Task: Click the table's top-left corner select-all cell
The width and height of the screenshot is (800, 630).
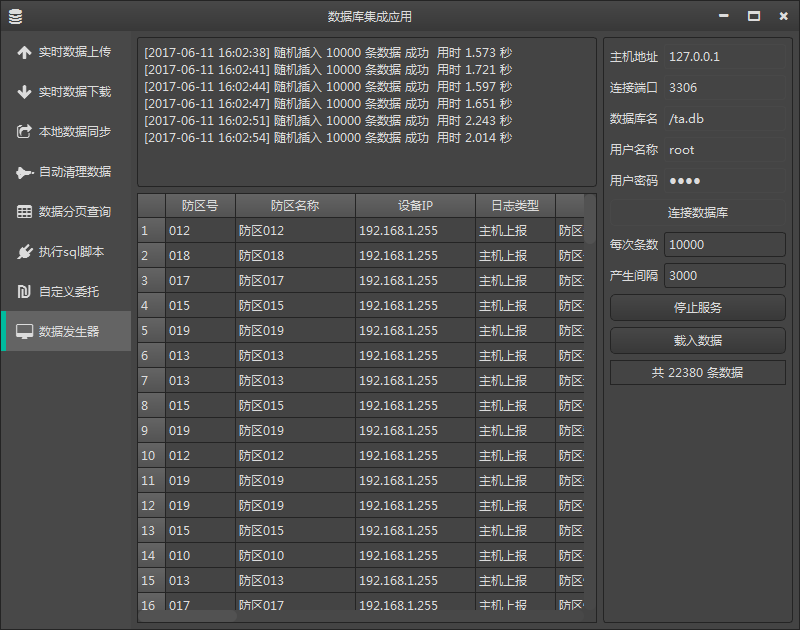Action: click(x=151, y=206)
